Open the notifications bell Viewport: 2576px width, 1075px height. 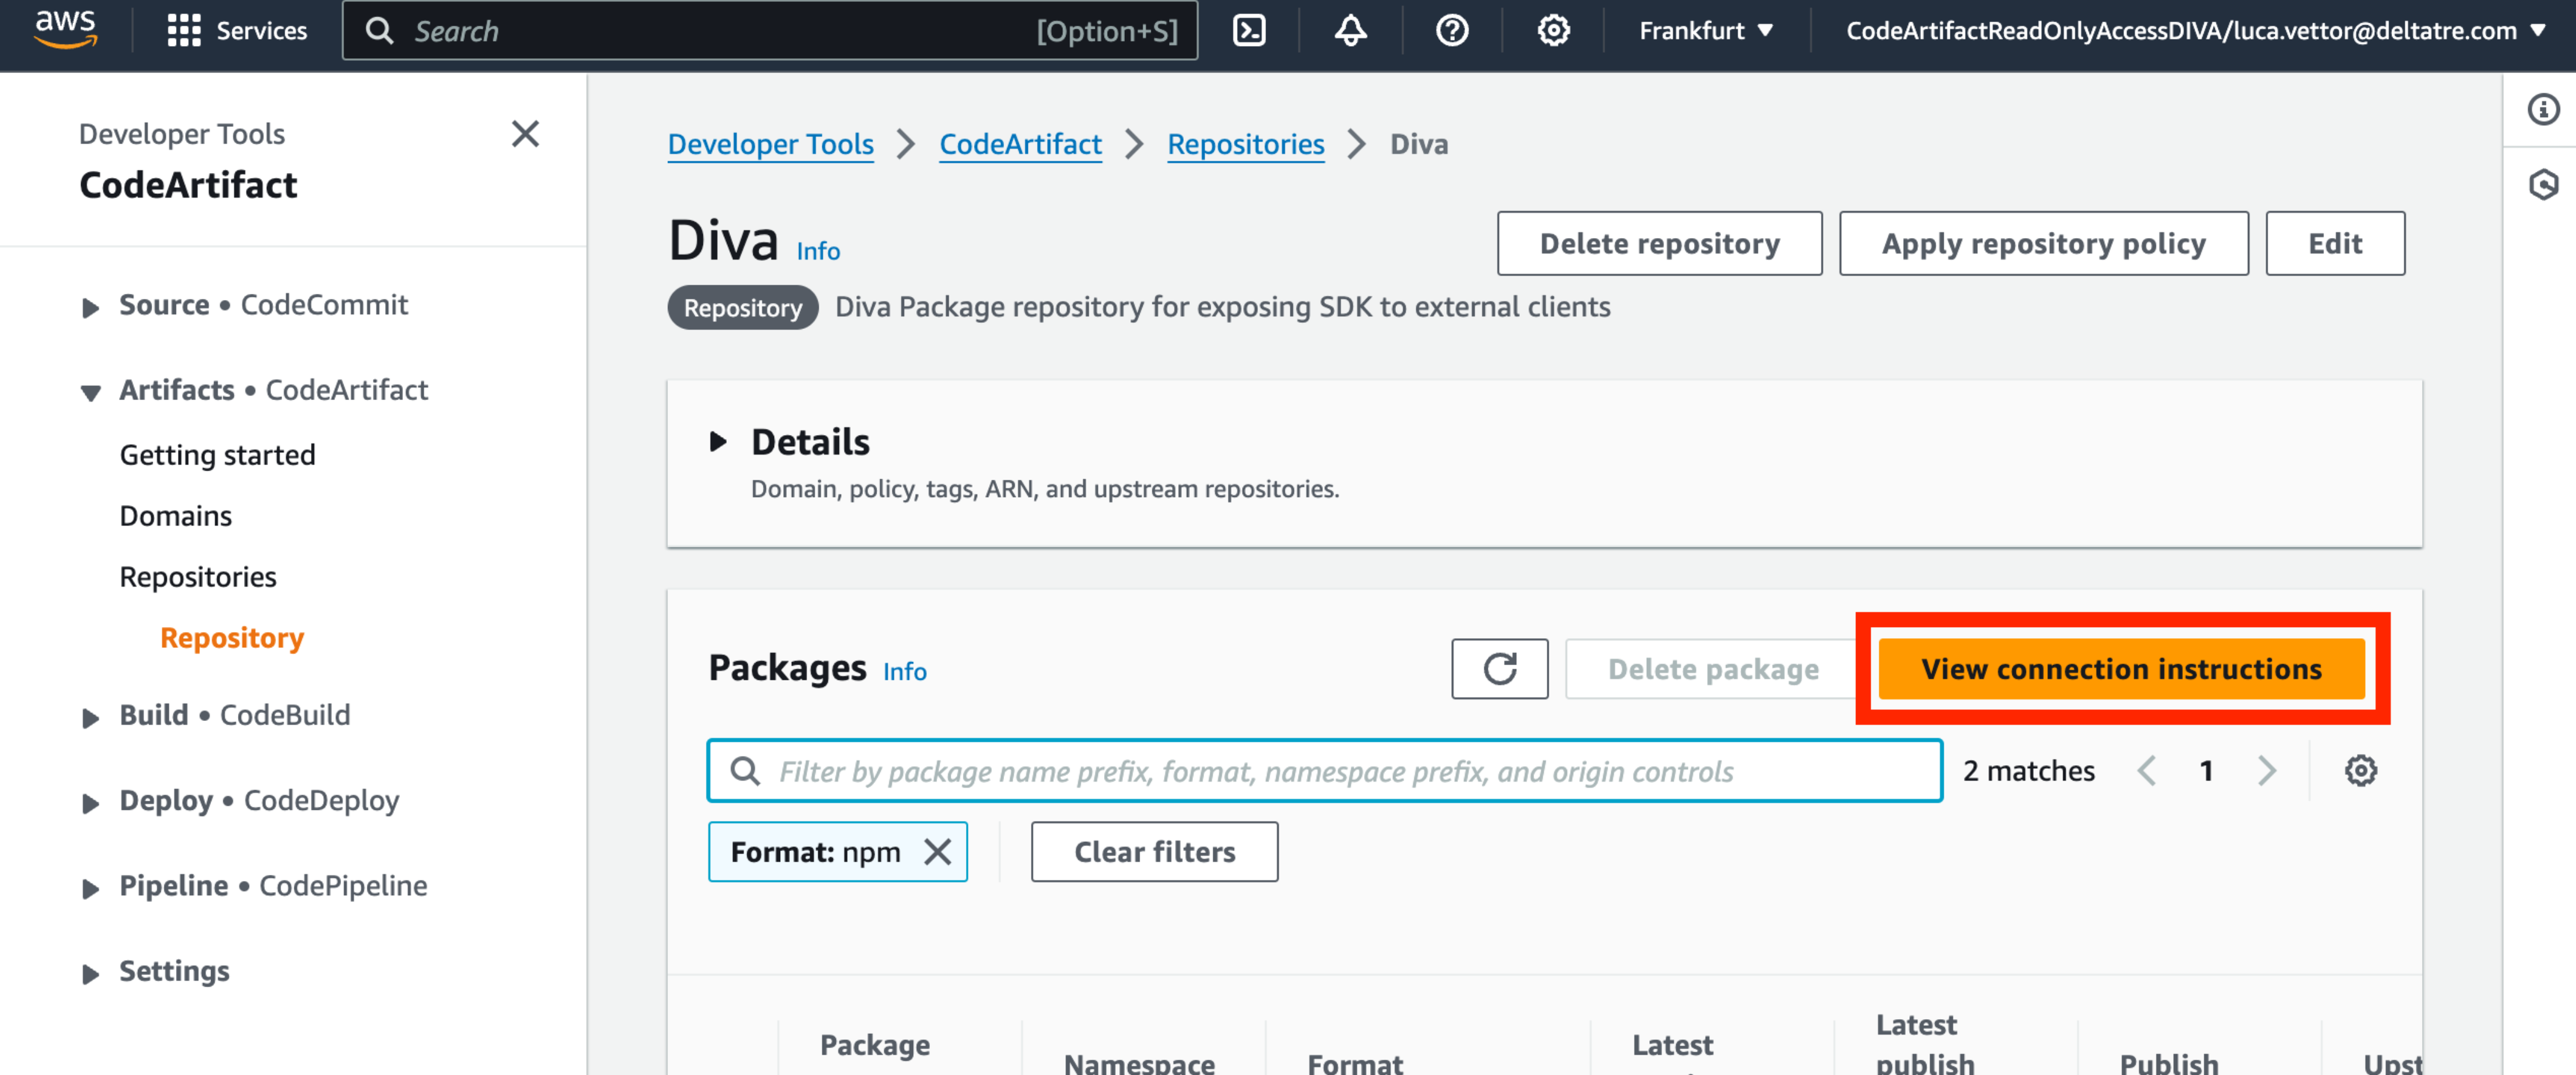click(x=1350, y=31)
